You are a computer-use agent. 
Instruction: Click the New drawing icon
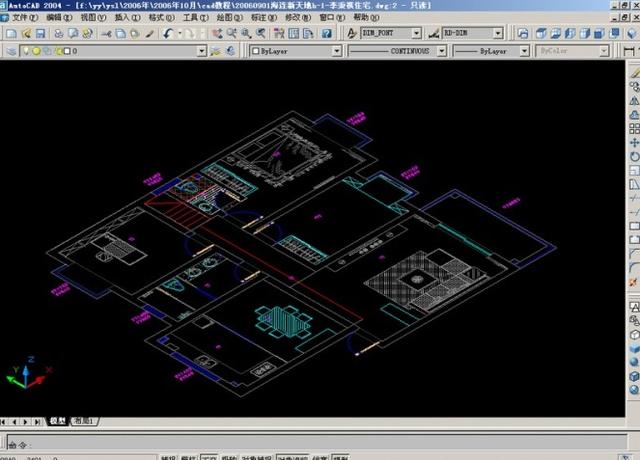[12, 33]
